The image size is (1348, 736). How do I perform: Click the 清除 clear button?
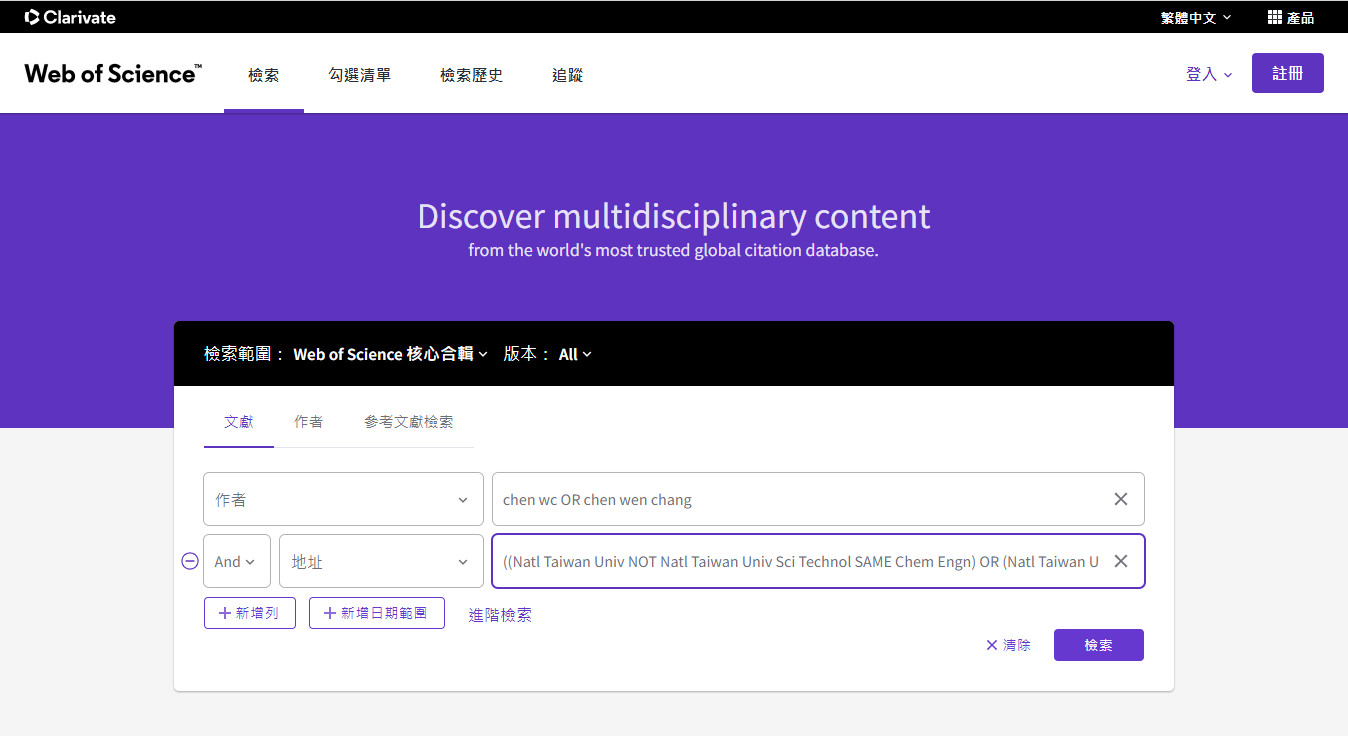tap(1008, 645)
